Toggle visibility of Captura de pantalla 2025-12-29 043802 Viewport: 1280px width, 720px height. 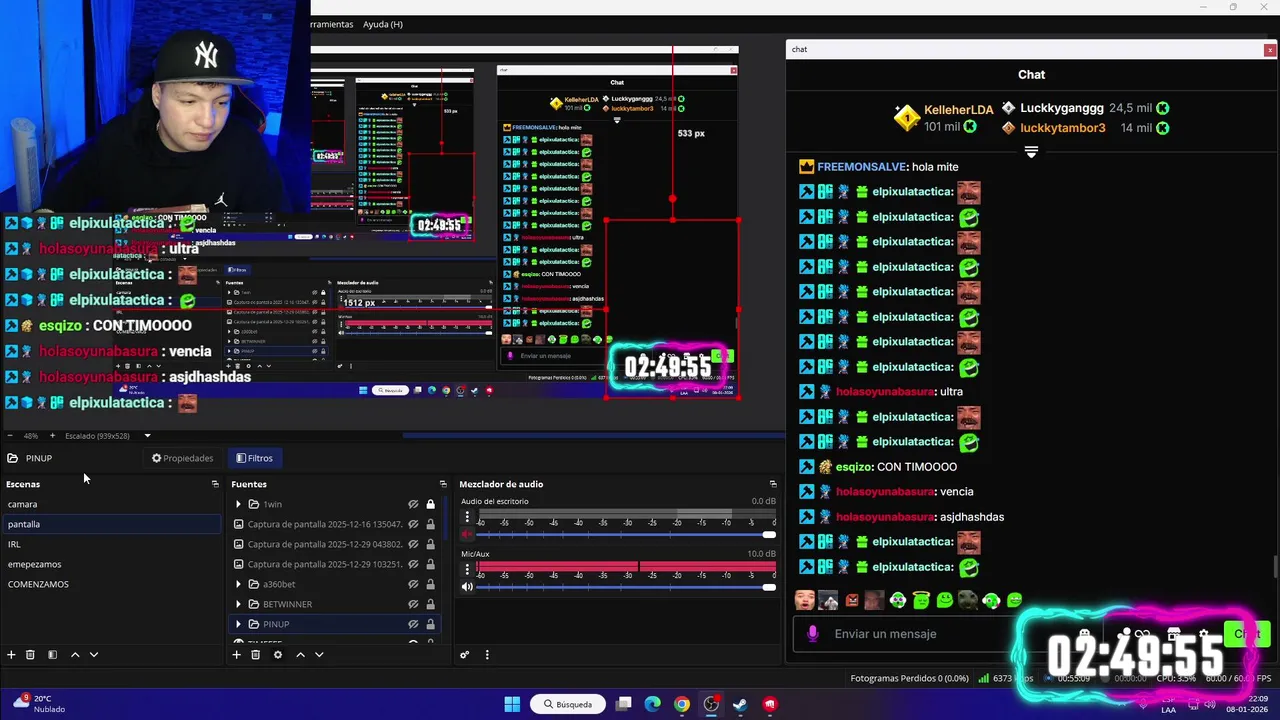click(413, 544)
